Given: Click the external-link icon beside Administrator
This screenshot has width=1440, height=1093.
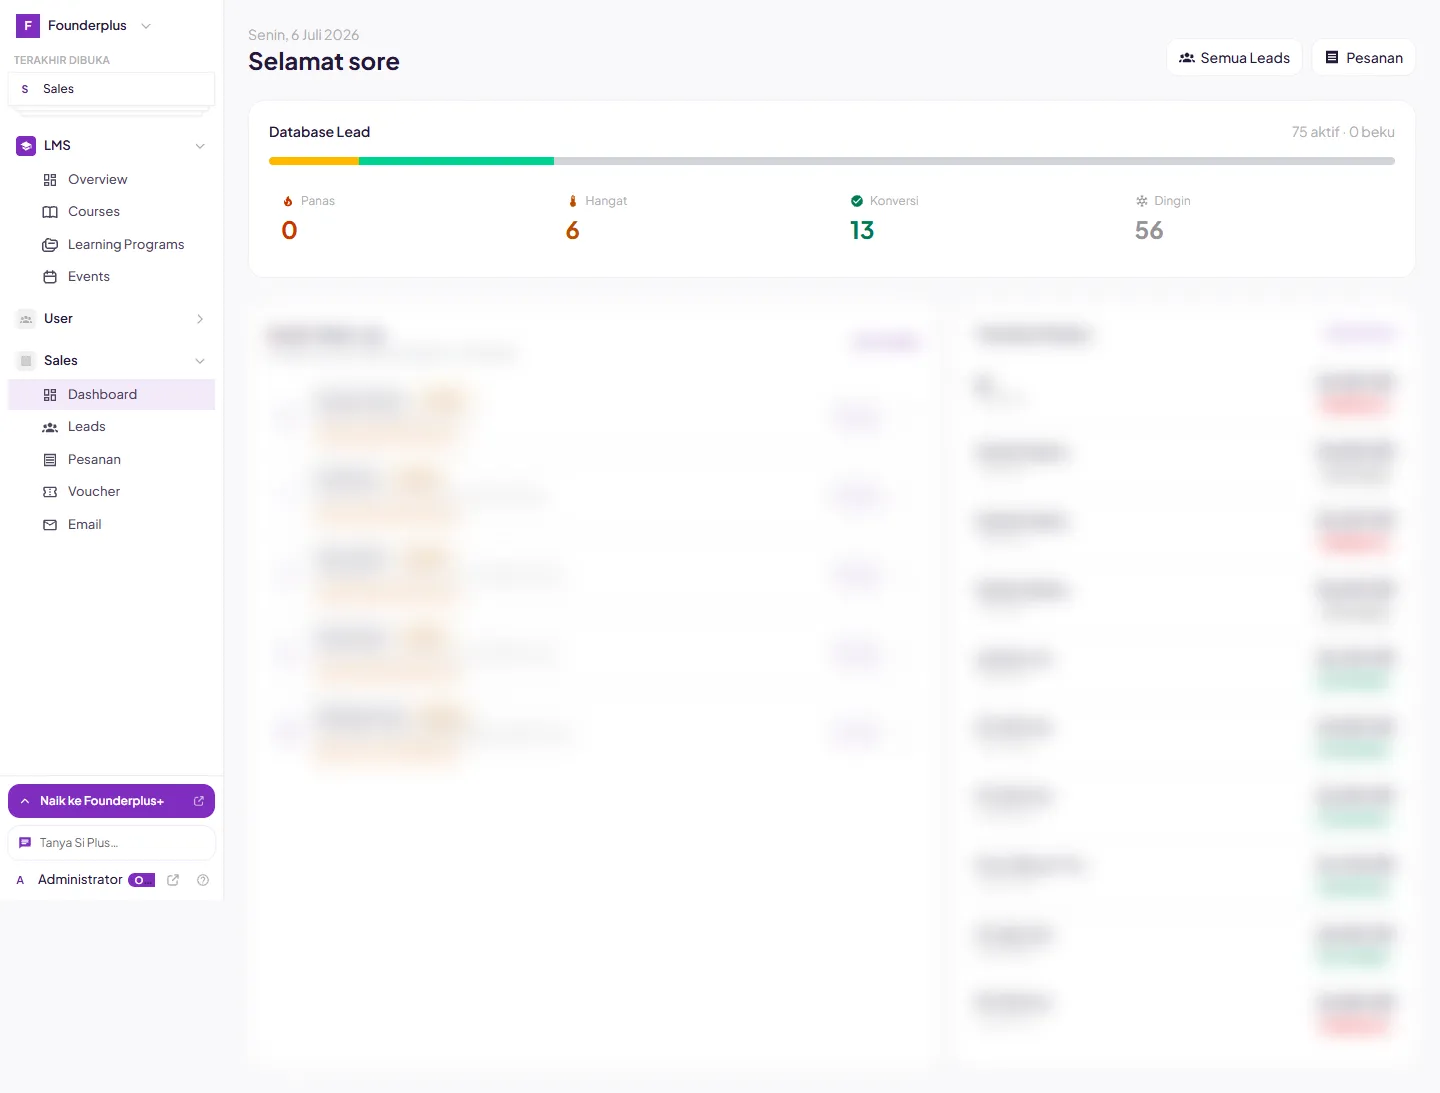Looking at the screenshot, I should 173,880.
